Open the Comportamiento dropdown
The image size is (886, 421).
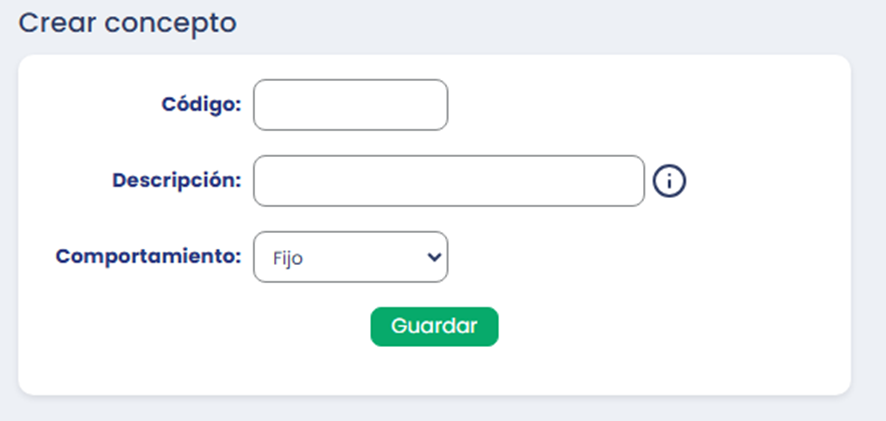point(350,257)
